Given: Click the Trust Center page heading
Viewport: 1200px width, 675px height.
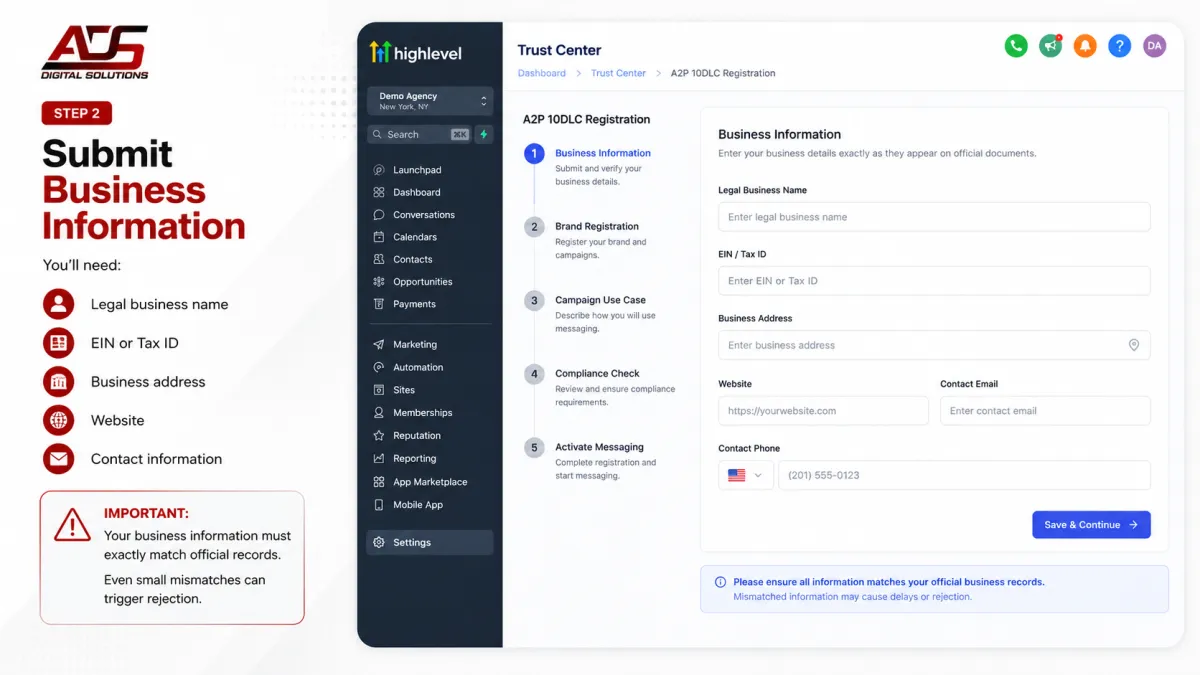Looking at the screenshot, I should tap(559, 50).
